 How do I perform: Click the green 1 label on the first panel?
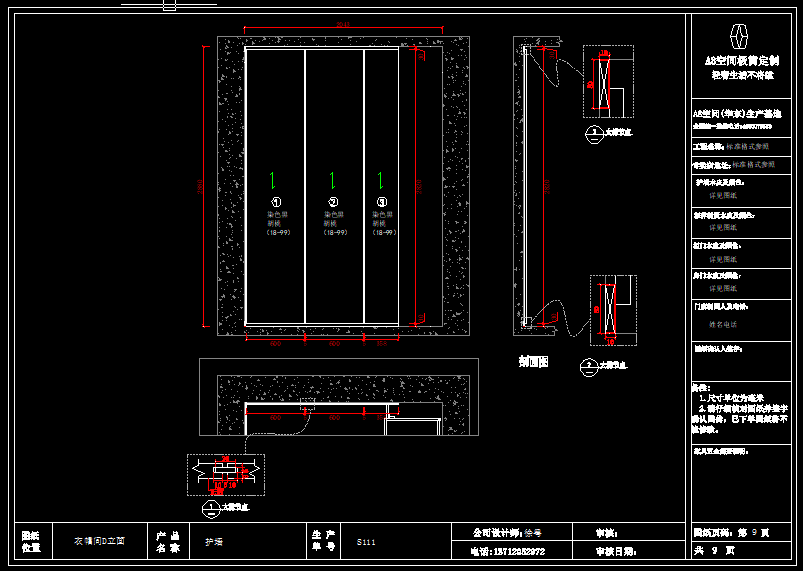(x=272, y=180)
